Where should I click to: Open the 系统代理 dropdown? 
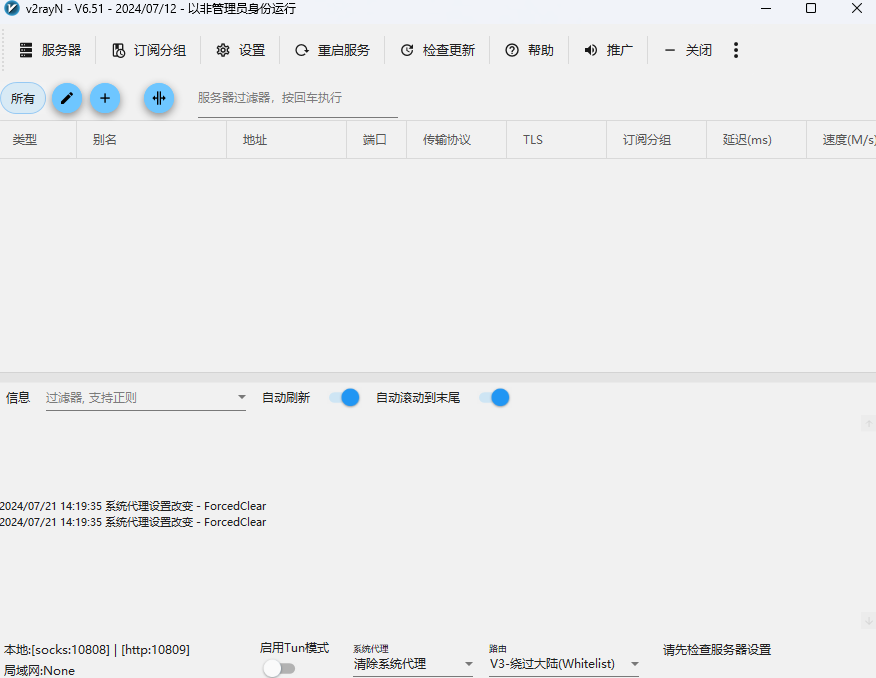click(x=468, y=663)
